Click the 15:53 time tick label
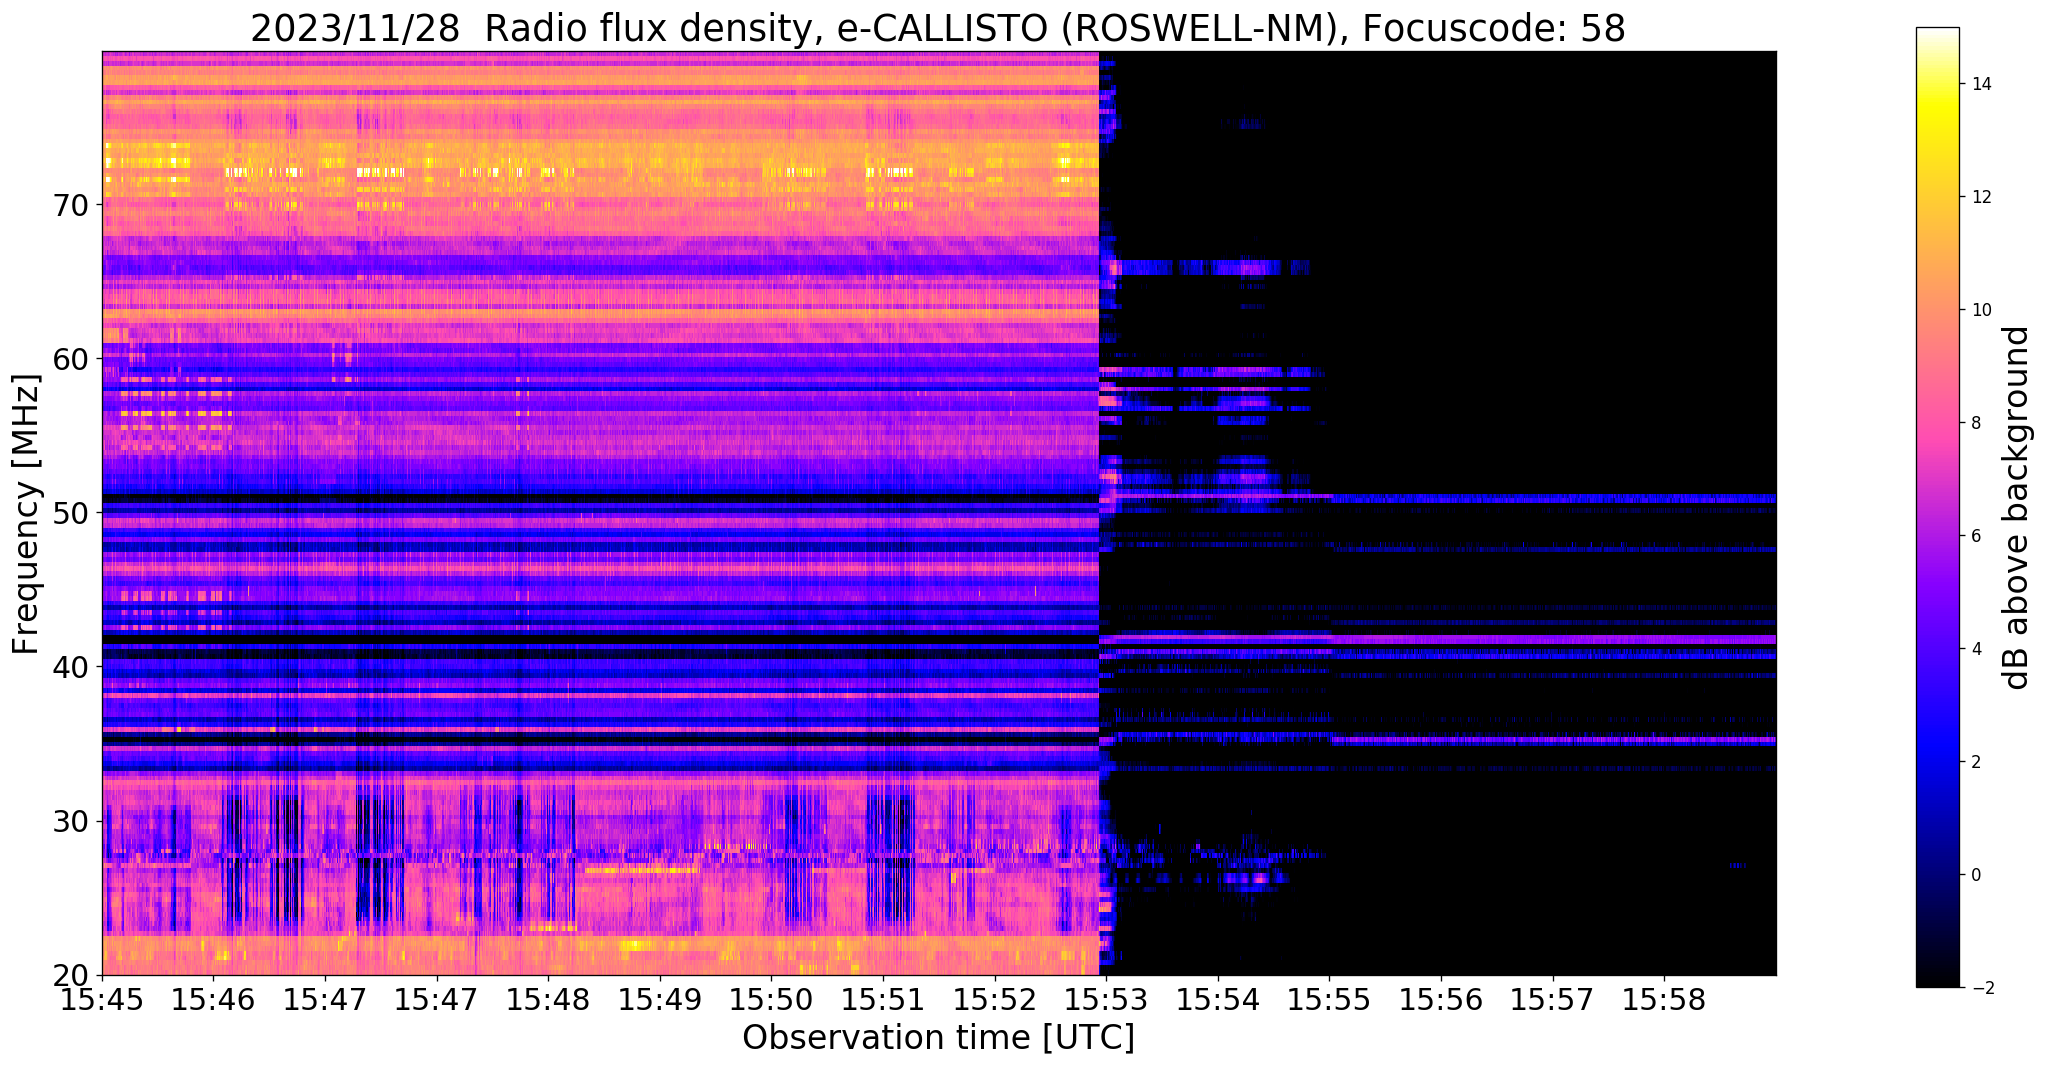 (1106, 1000)
